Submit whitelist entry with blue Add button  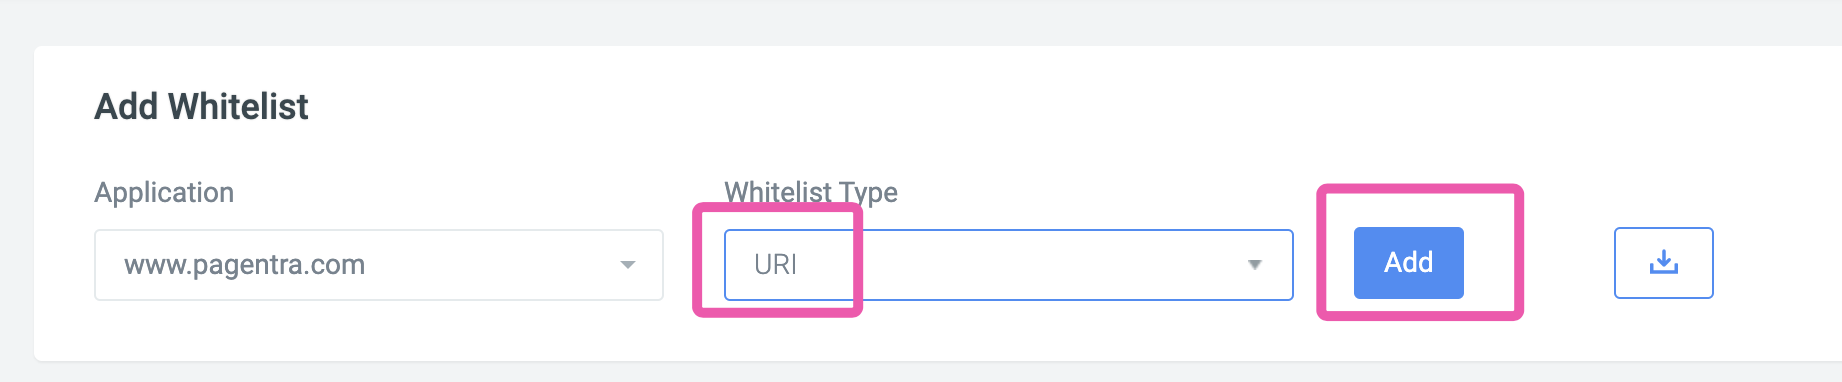1408,263
